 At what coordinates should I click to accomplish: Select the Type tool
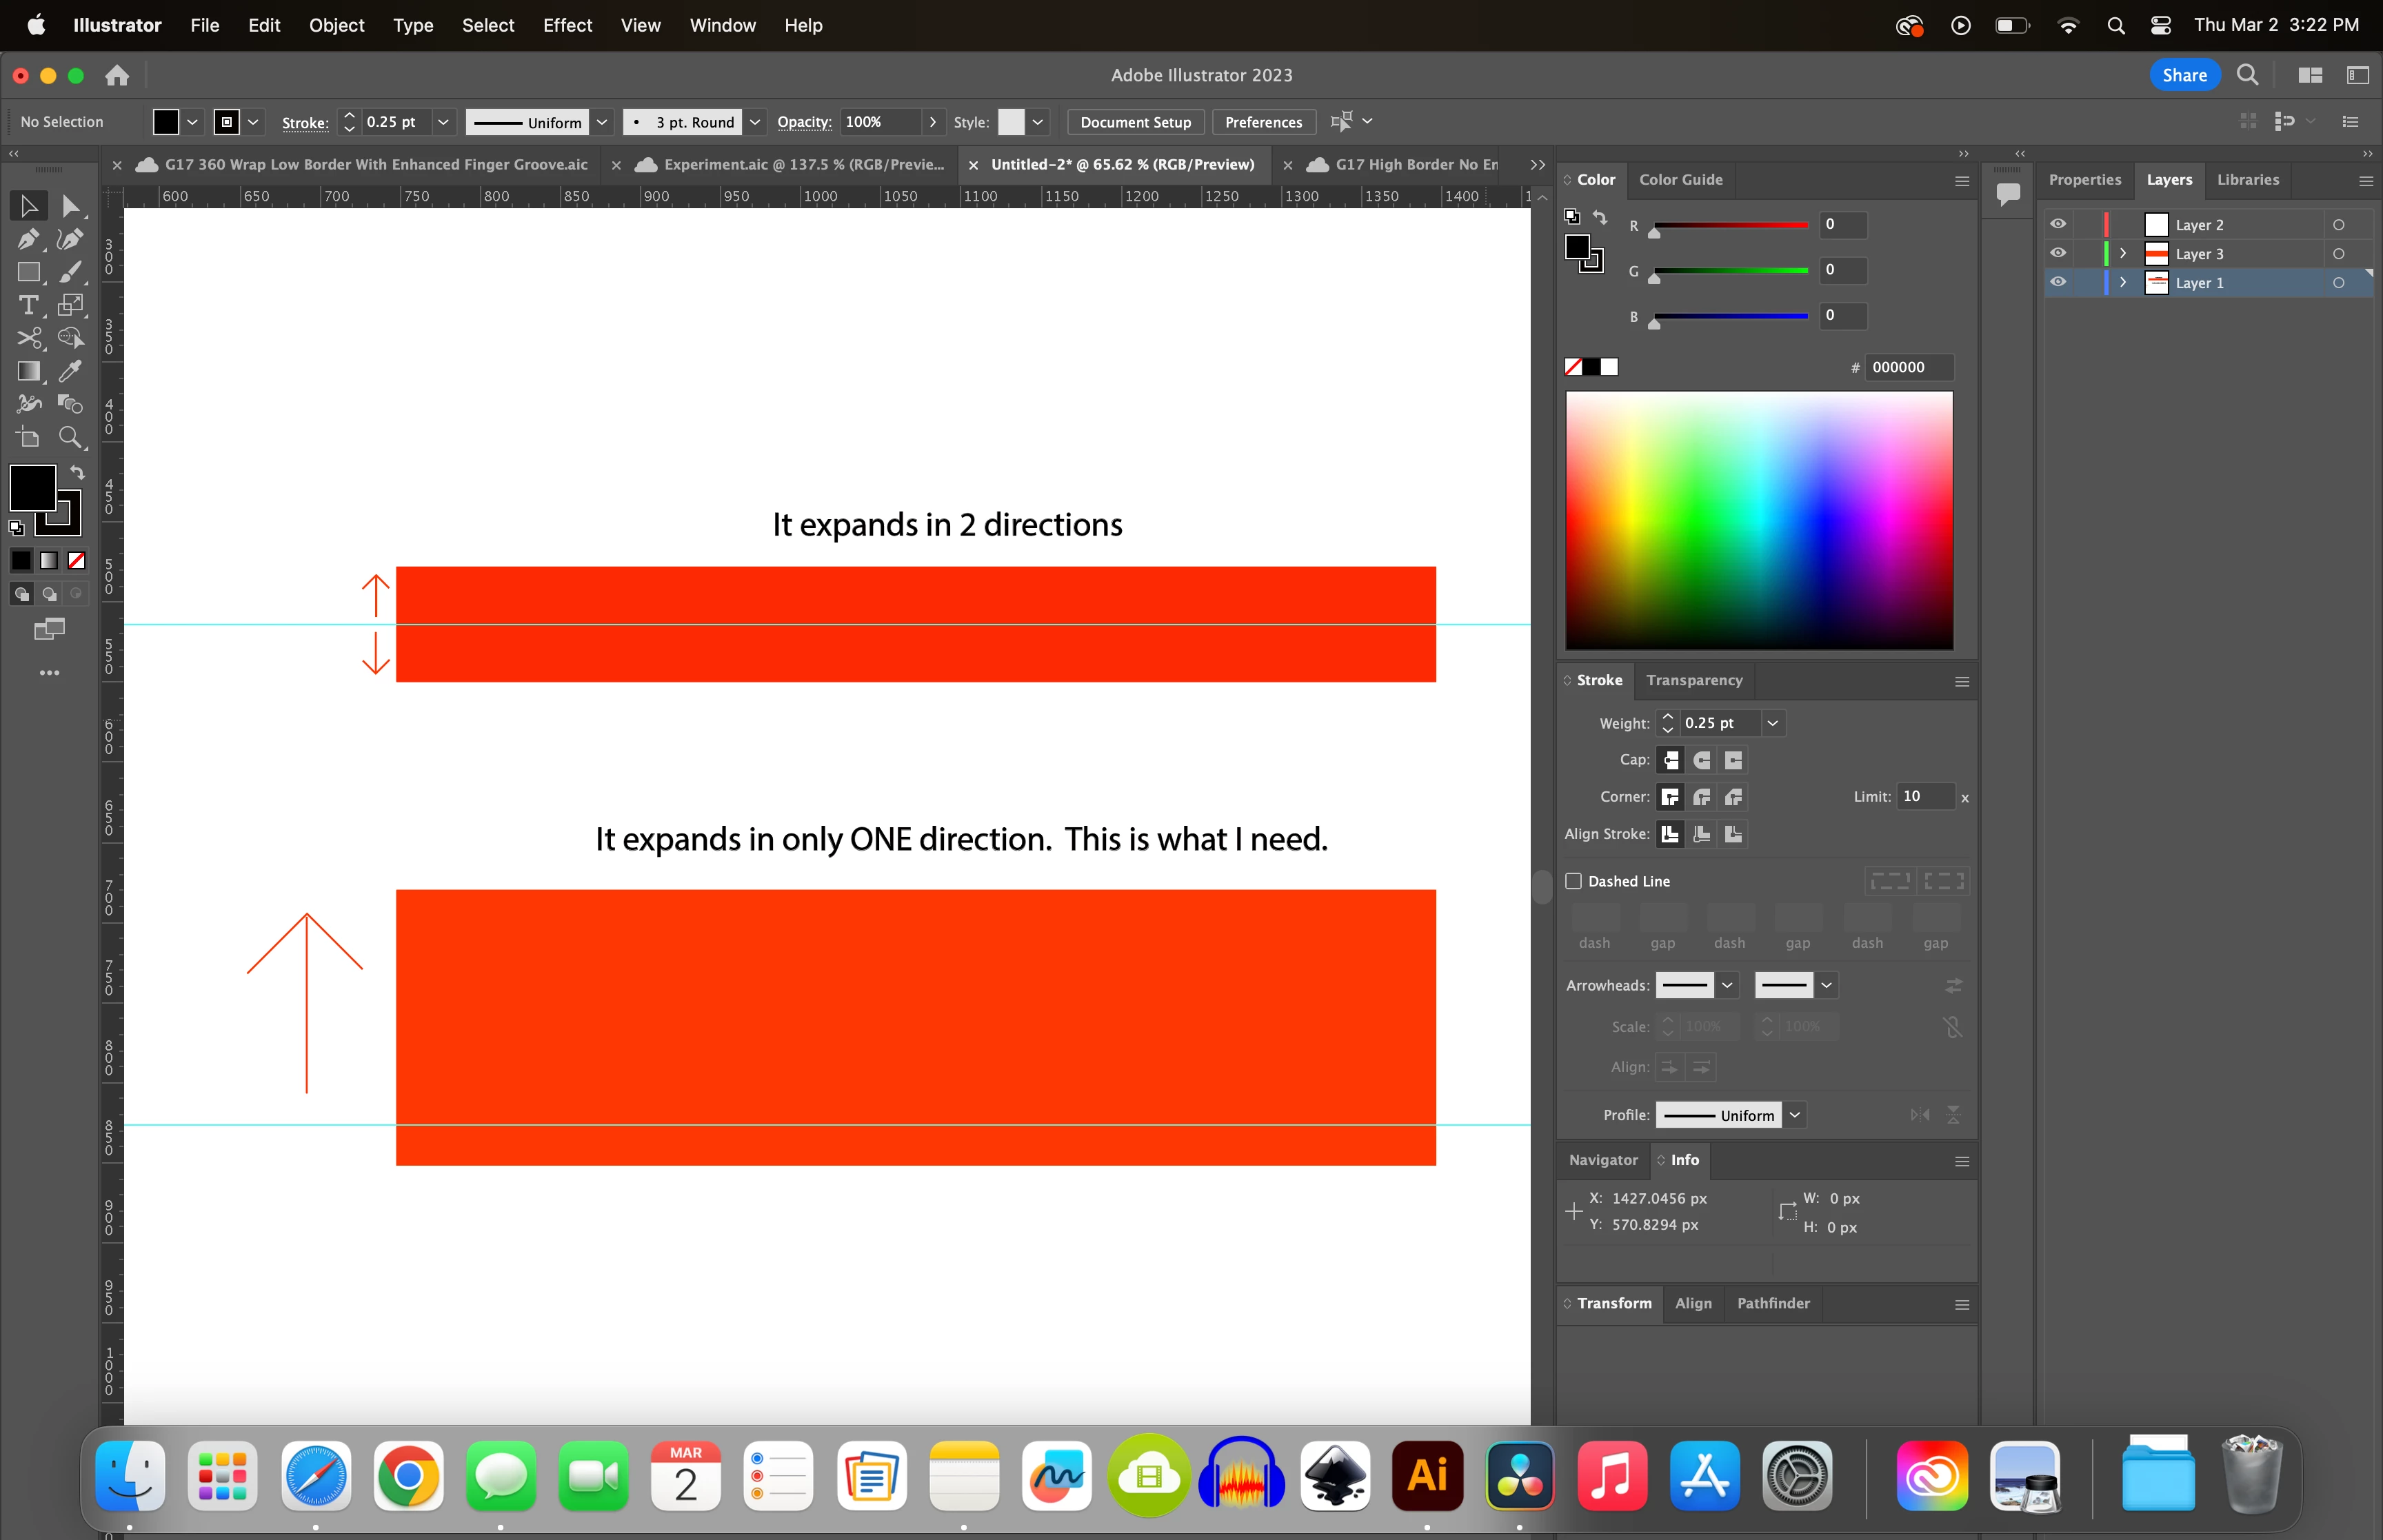pos(28,305)
